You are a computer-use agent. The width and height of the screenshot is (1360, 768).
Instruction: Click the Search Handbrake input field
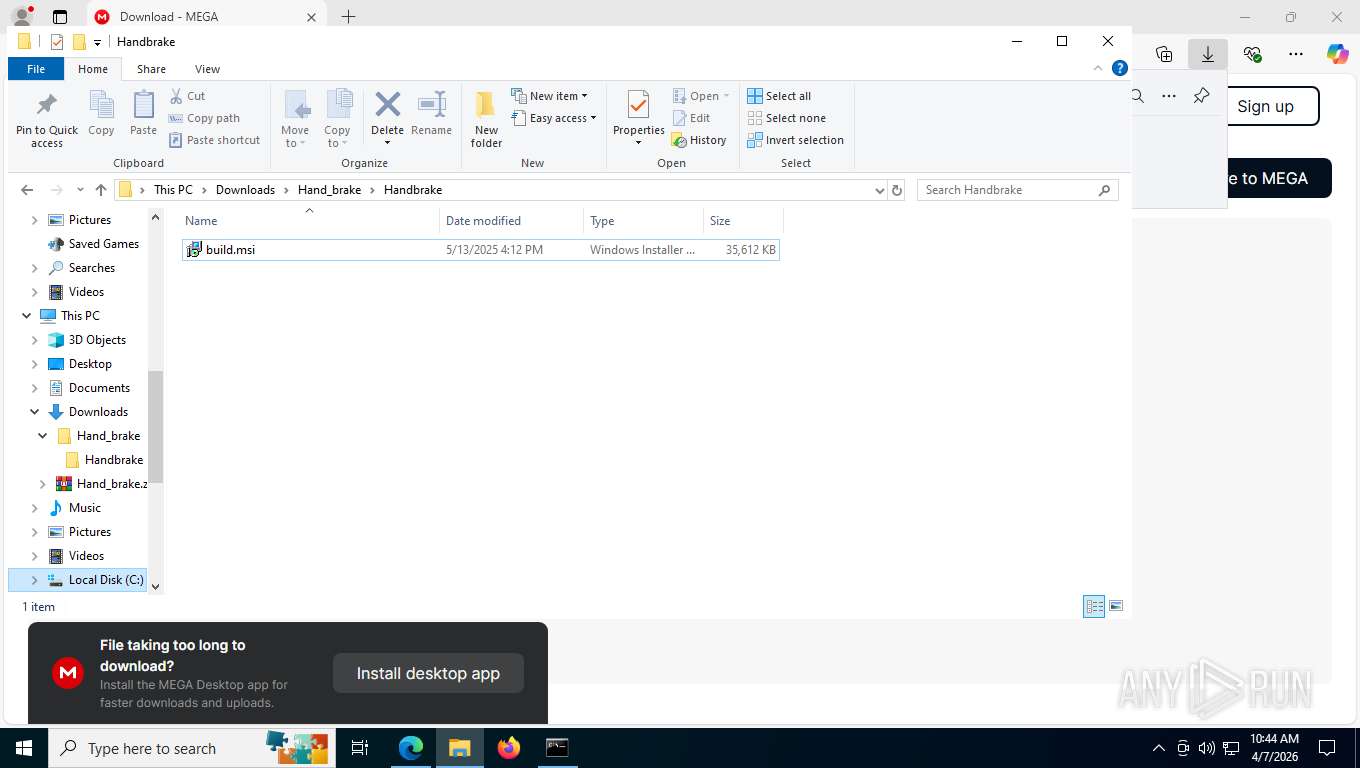pos(1017,190)
